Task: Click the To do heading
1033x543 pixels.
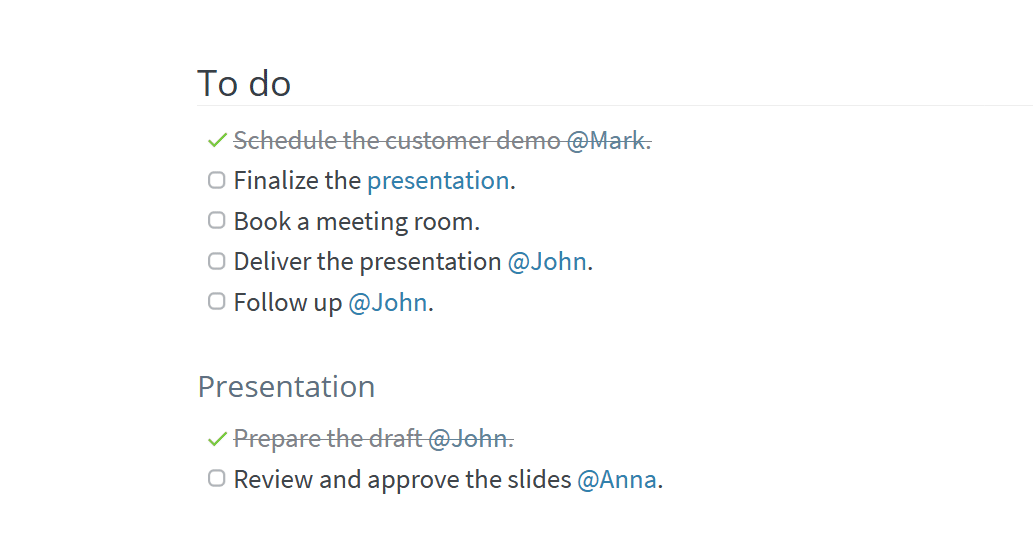Action: tap(244, 84)
